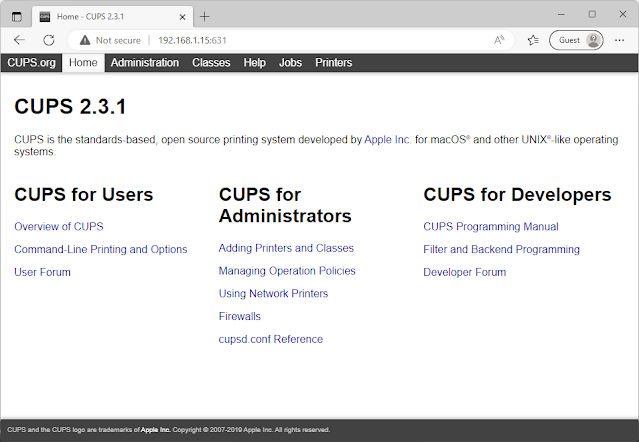Viewport: 639px width, 442px height.
Task: Open the cupsd.conf Reference link
Action: pyautogui.click(x=271, y=339)
